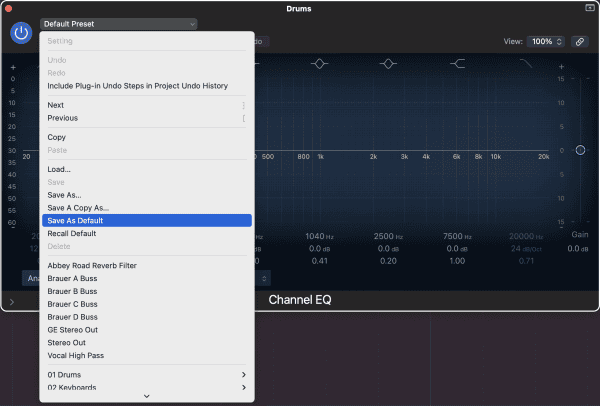Load Brauer B Buss preset
The image size is (600, 406).
[x=147, y=291]
